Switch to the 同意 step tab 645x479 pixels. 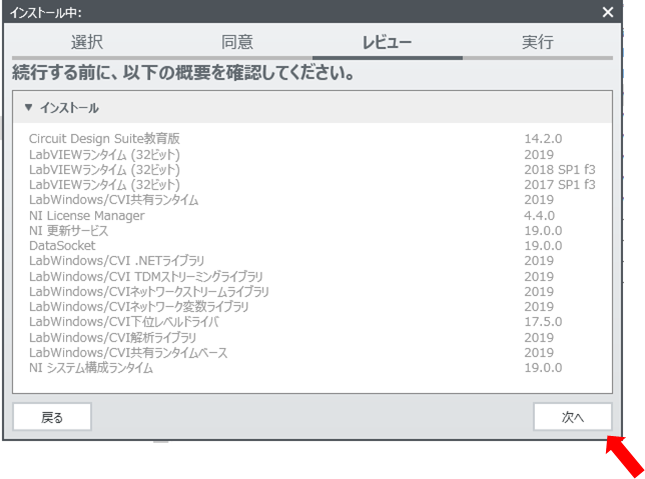click(237, 42)
